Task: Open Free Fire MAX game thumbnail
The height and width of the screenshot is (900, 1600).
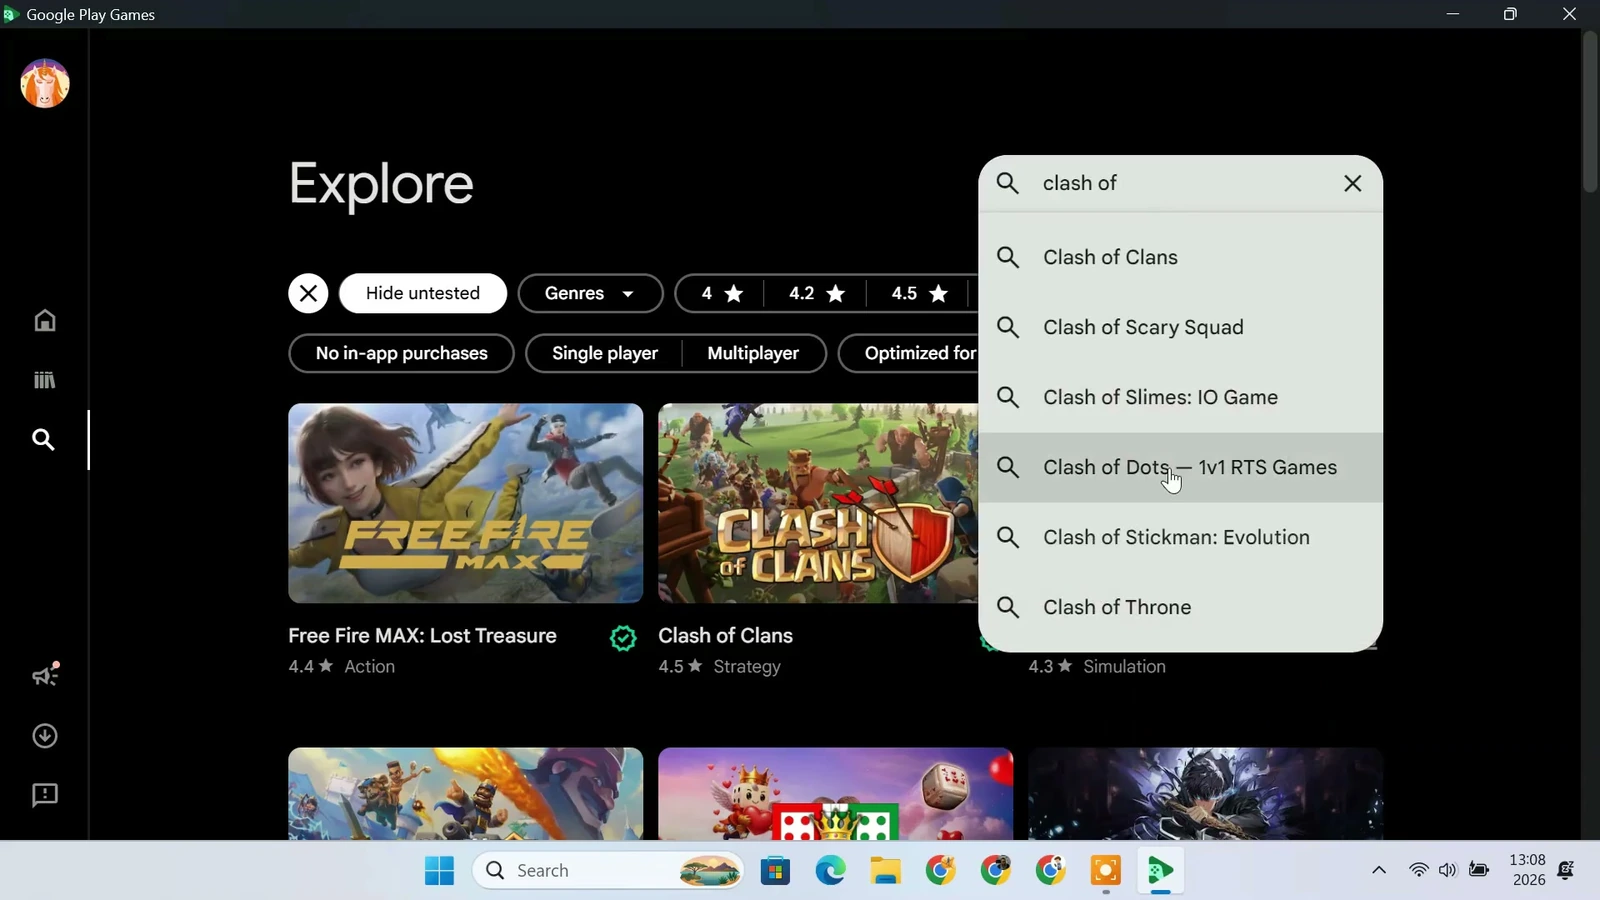Action: coord(465,503)
